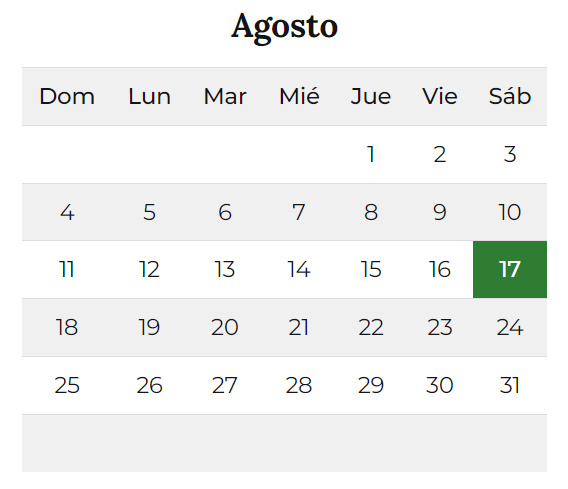Image resolution: width=568 pixels, height=489 pixels.
Task: Click the Agosto month title
Action: click(x=284, y=28)
